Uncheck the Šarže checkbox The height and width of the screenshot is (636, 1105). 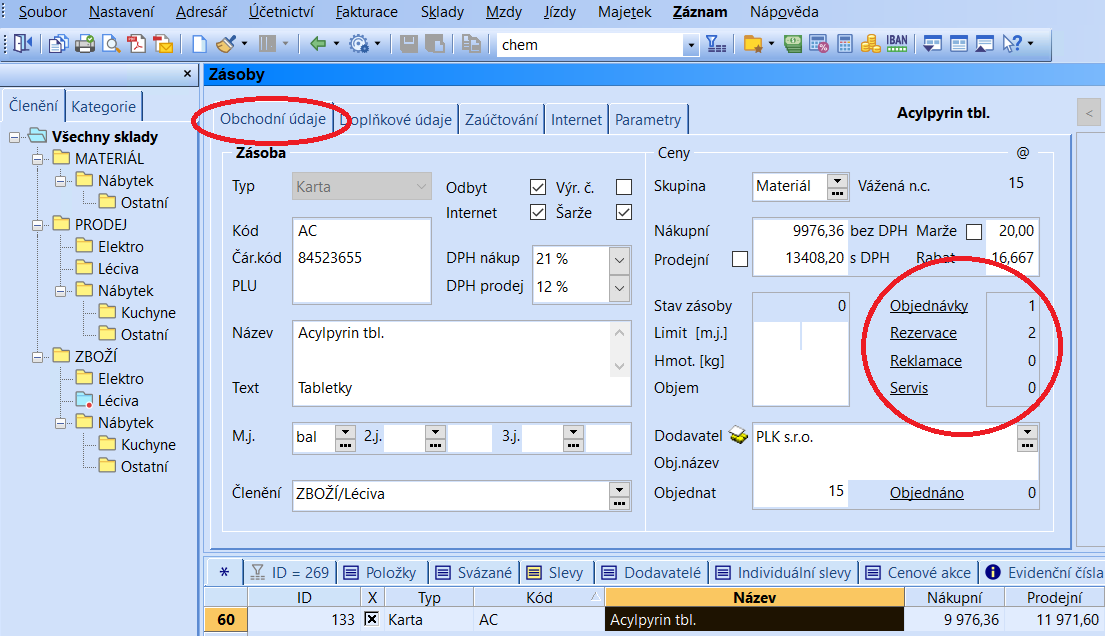click(624, 212)
